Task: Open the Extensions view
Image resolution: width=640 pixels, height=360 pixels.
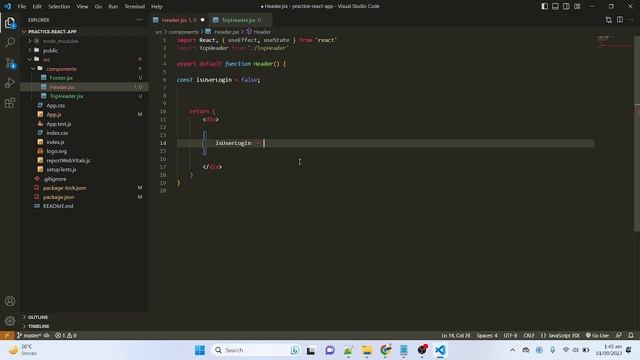Action: click(10, 103)
